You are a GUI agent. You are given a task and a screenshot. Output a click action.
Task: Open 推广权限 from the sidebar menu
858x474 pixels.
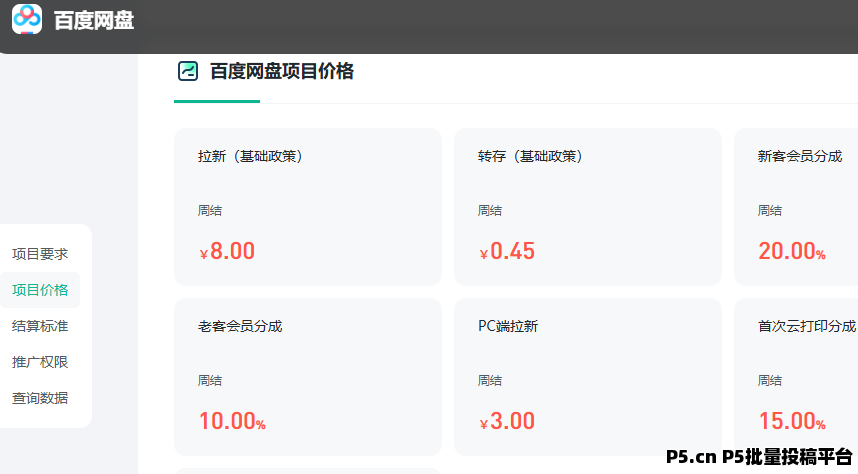40,362
